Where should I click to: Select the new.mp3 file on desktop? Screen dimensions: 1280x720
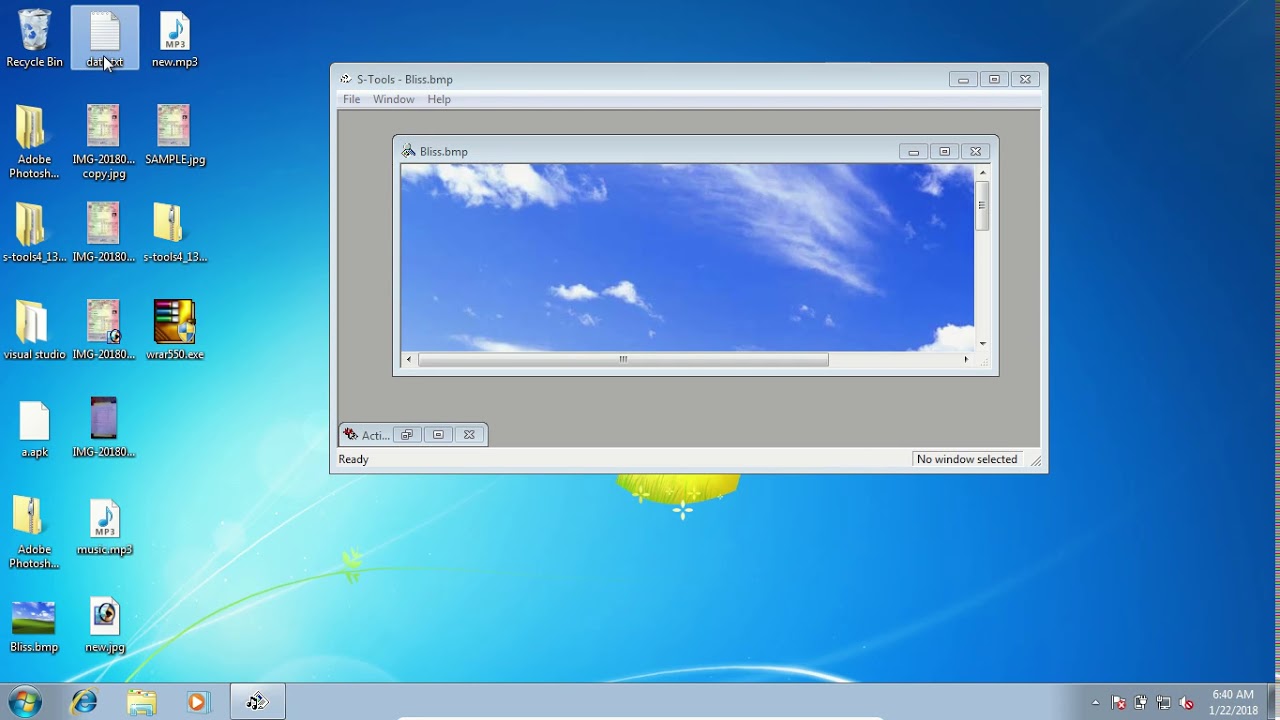pyautogui.click(x=174, y=38)
